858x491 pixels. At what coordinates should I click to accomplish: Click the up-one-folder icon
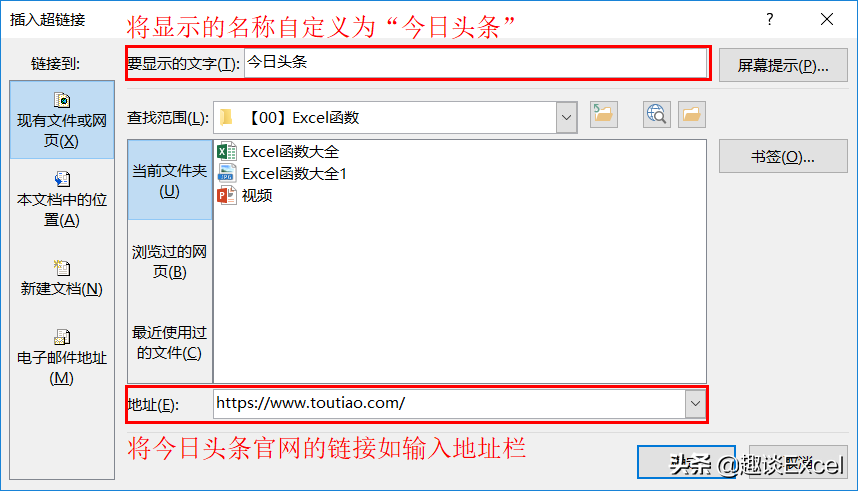[x=604, y=114]
